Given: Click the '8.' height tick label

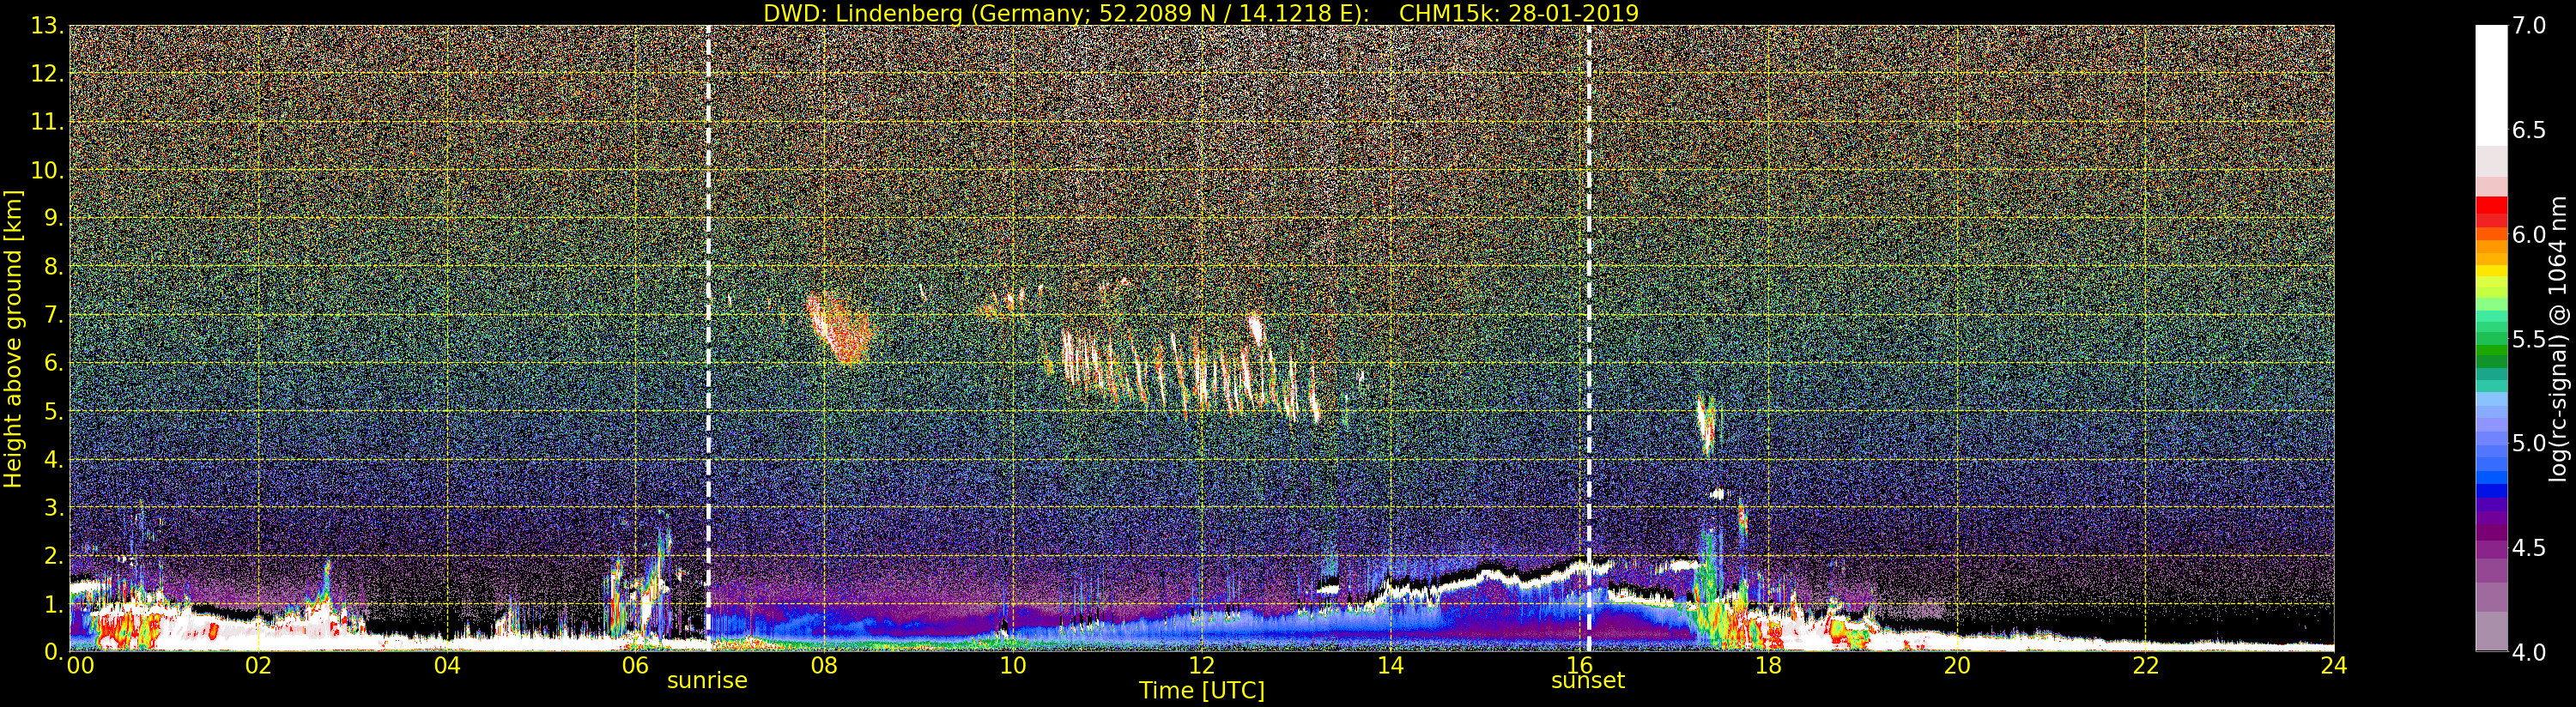Looking at the screenshot, I should click(x=53, y=266).
